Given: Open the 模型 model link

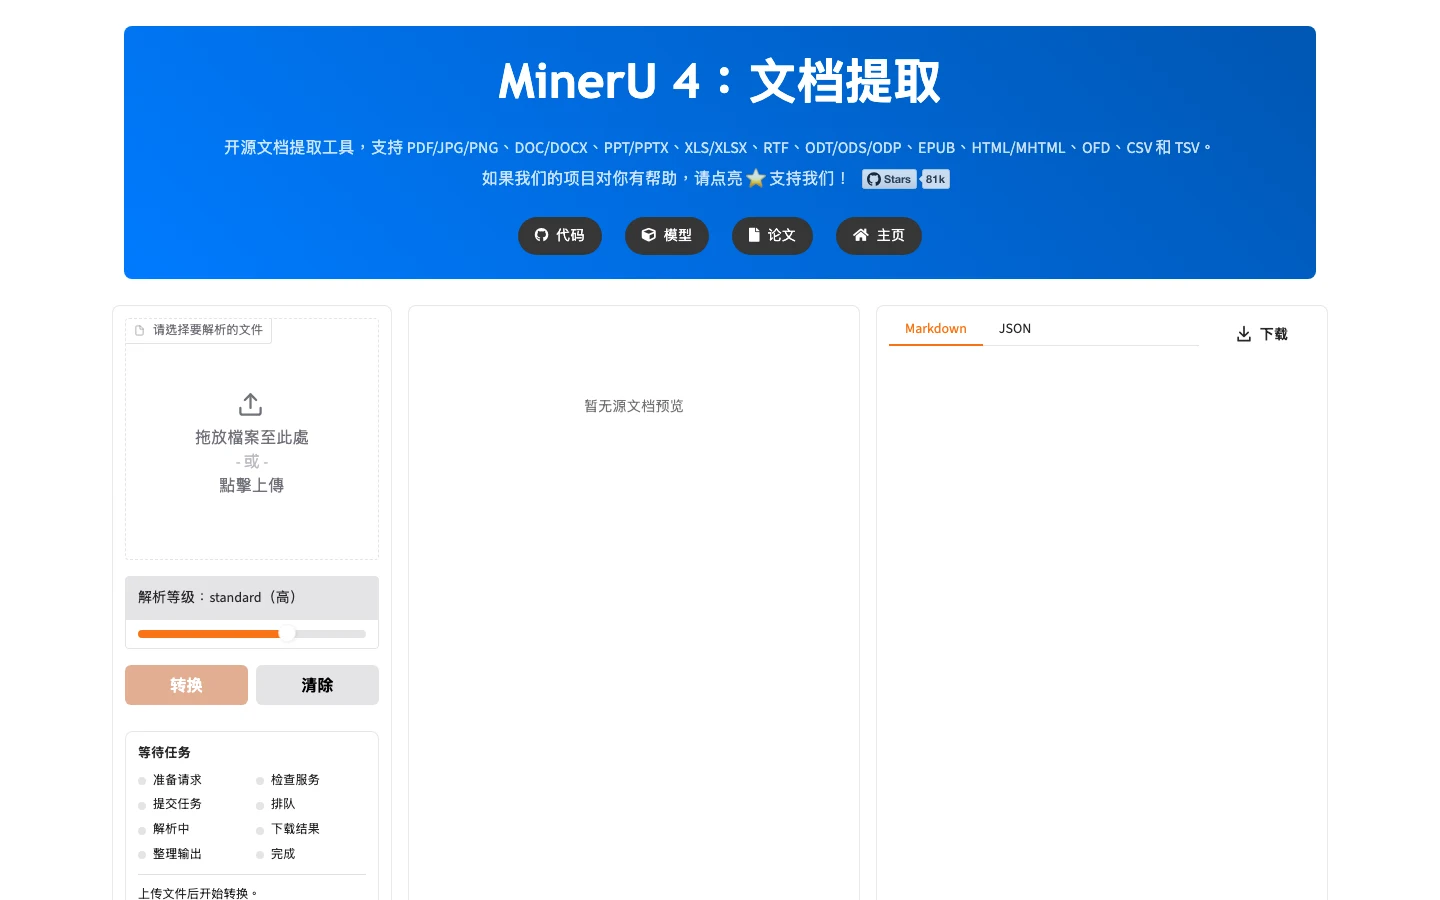Looking at the screenshot, I should [666, 235].
